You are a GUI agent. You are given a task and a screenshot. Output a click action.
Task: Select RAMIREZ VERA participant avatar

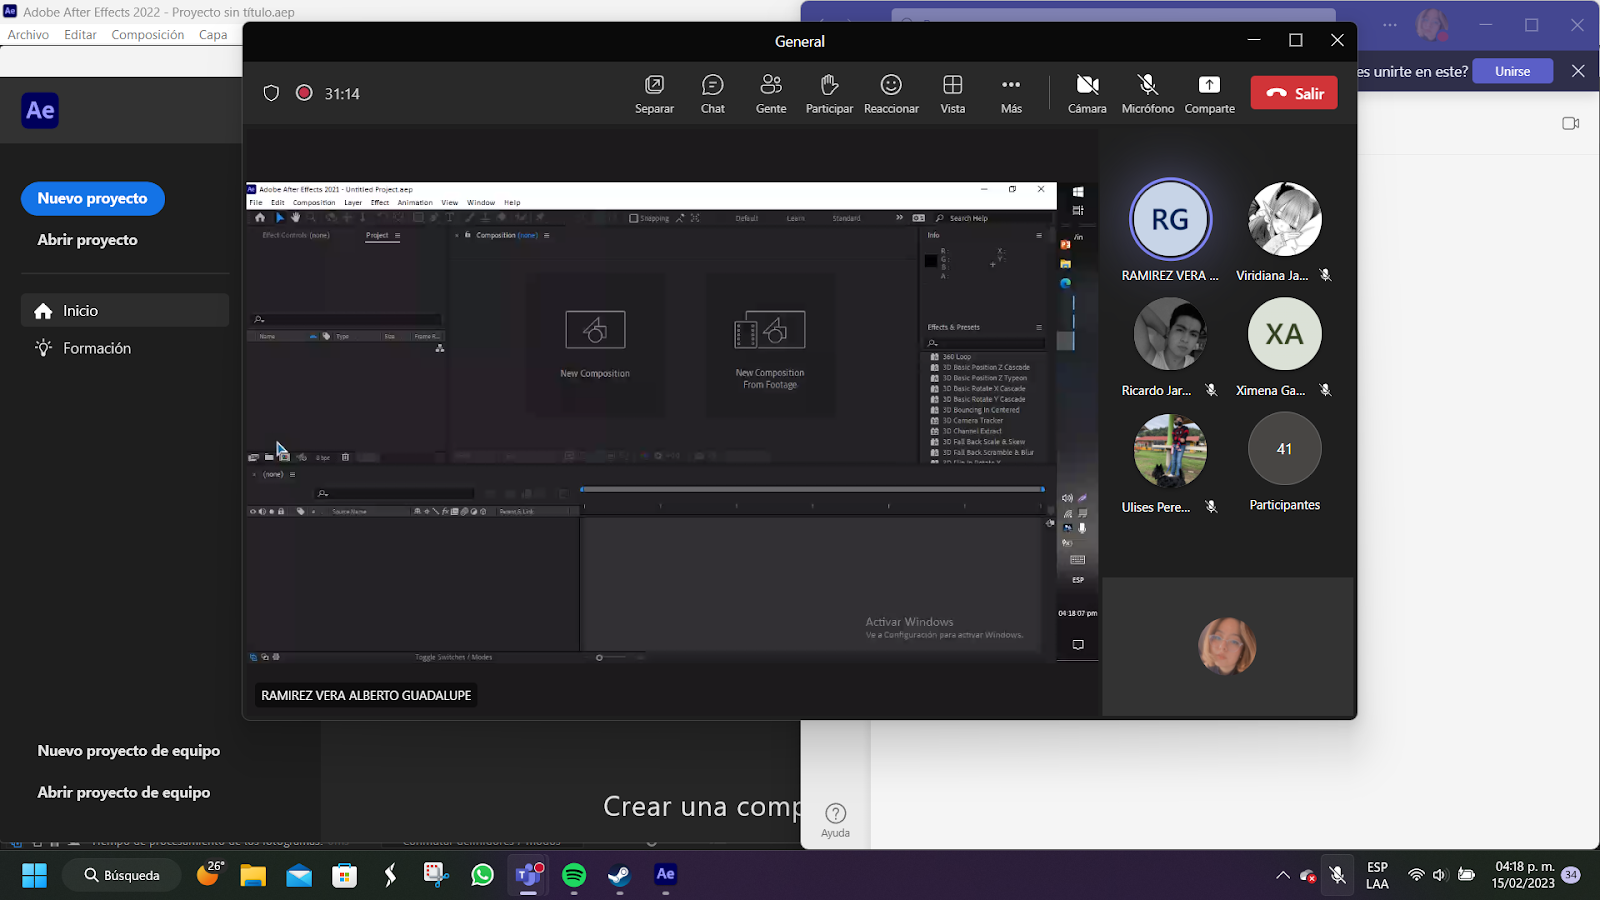pos(1170,219)
